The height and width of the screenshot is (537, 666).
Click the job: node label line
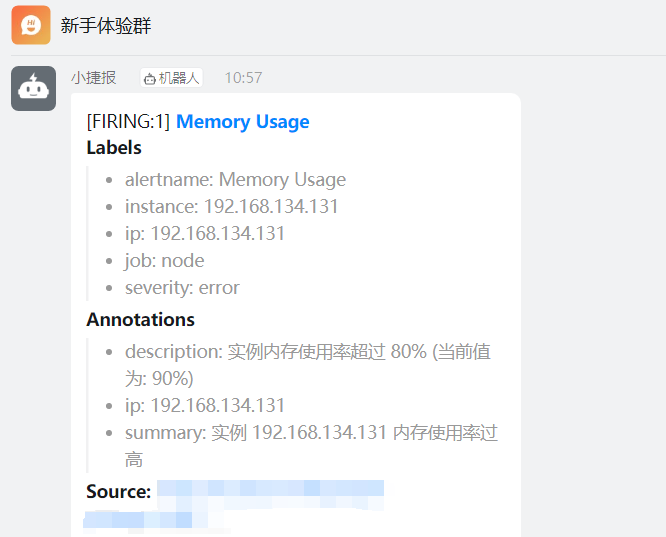tap(164, 261)
